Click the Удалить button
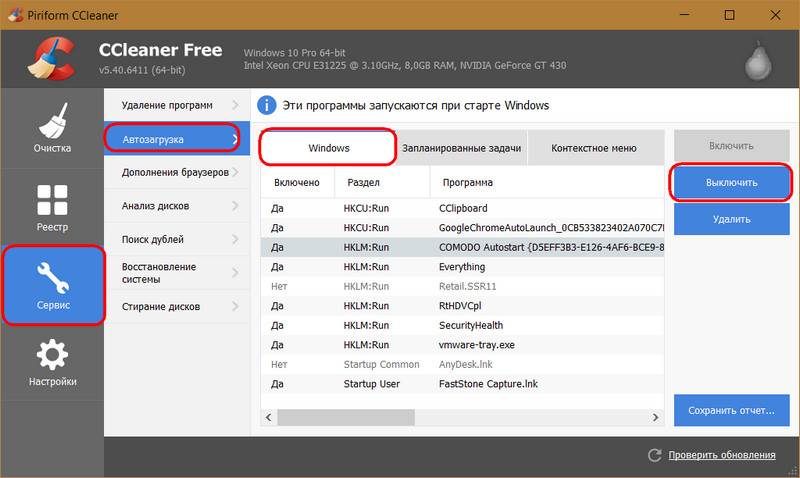Viewport: 800px width, 478px height. coord(731,219)
